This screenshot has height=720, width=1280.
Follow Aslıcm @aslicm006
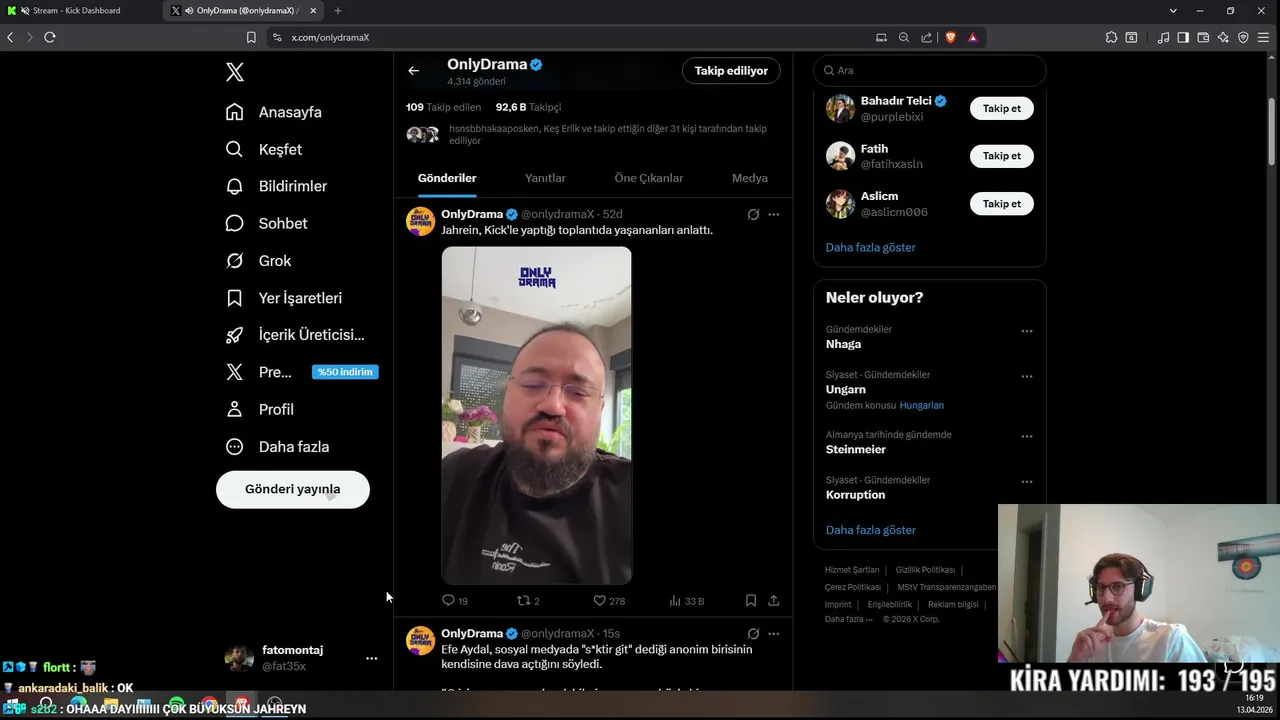click(1002, 204)
